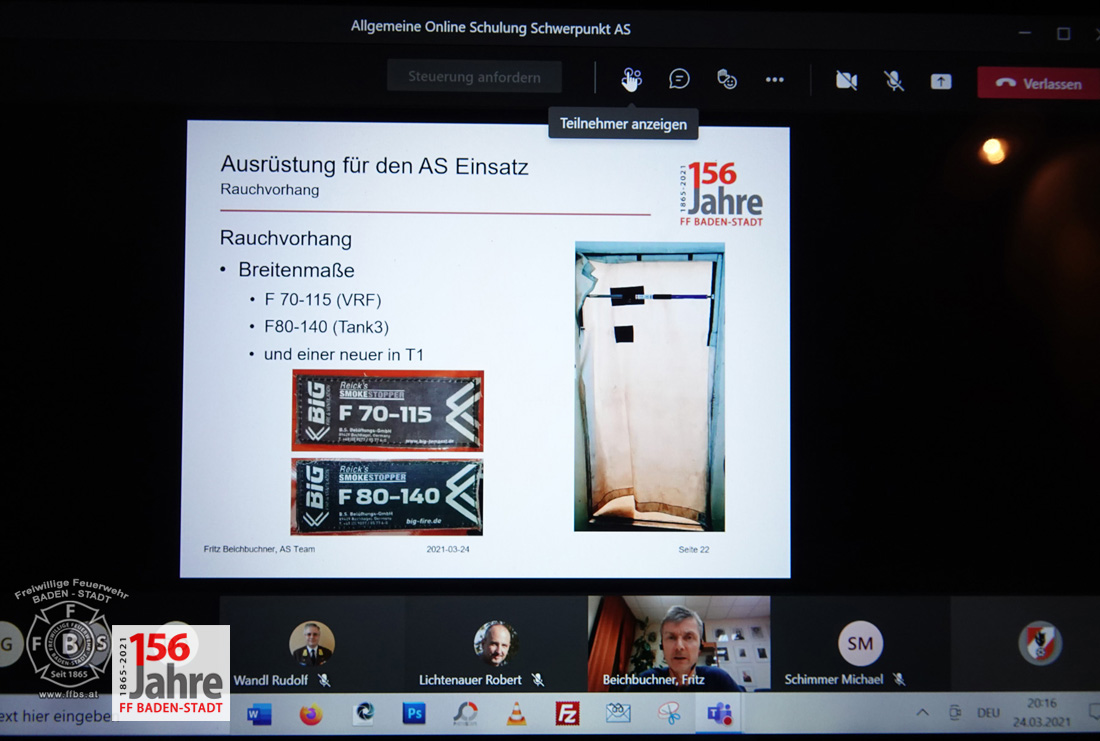
Task: Select Schimmer Michael's SM avatar tile
Action: click(x=860, y=644)
